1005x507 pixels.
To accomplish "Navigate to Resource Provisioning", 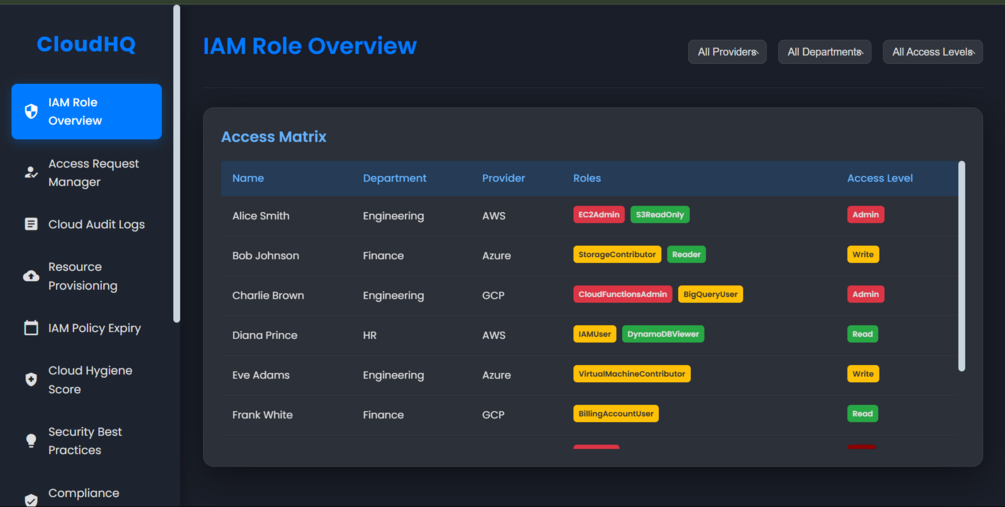I will pyautogui.click(x=87, y=276).
